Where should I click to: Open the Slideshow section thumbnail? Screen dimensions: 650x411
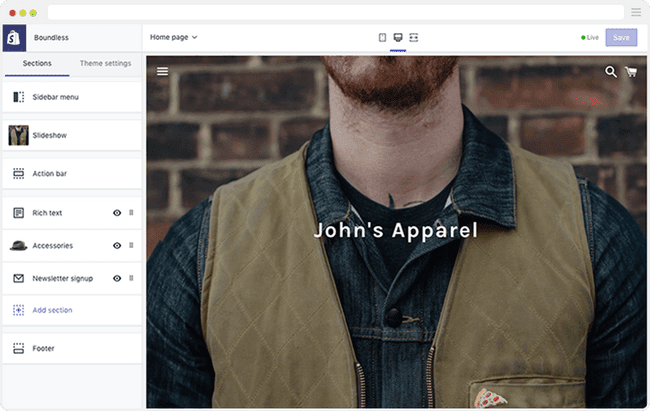[x=19, y=135]
